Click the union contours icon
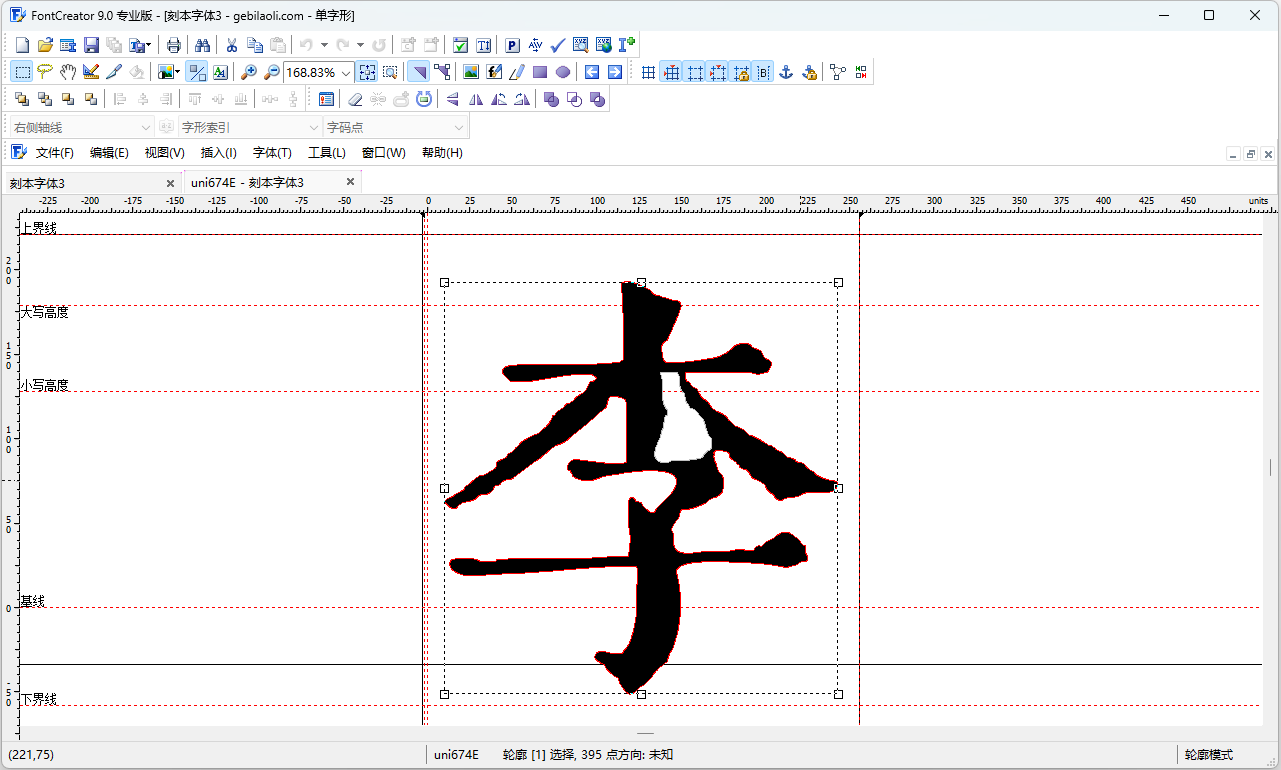Image resolution: width=1281 pixels, height=770 pixels. 551,99
